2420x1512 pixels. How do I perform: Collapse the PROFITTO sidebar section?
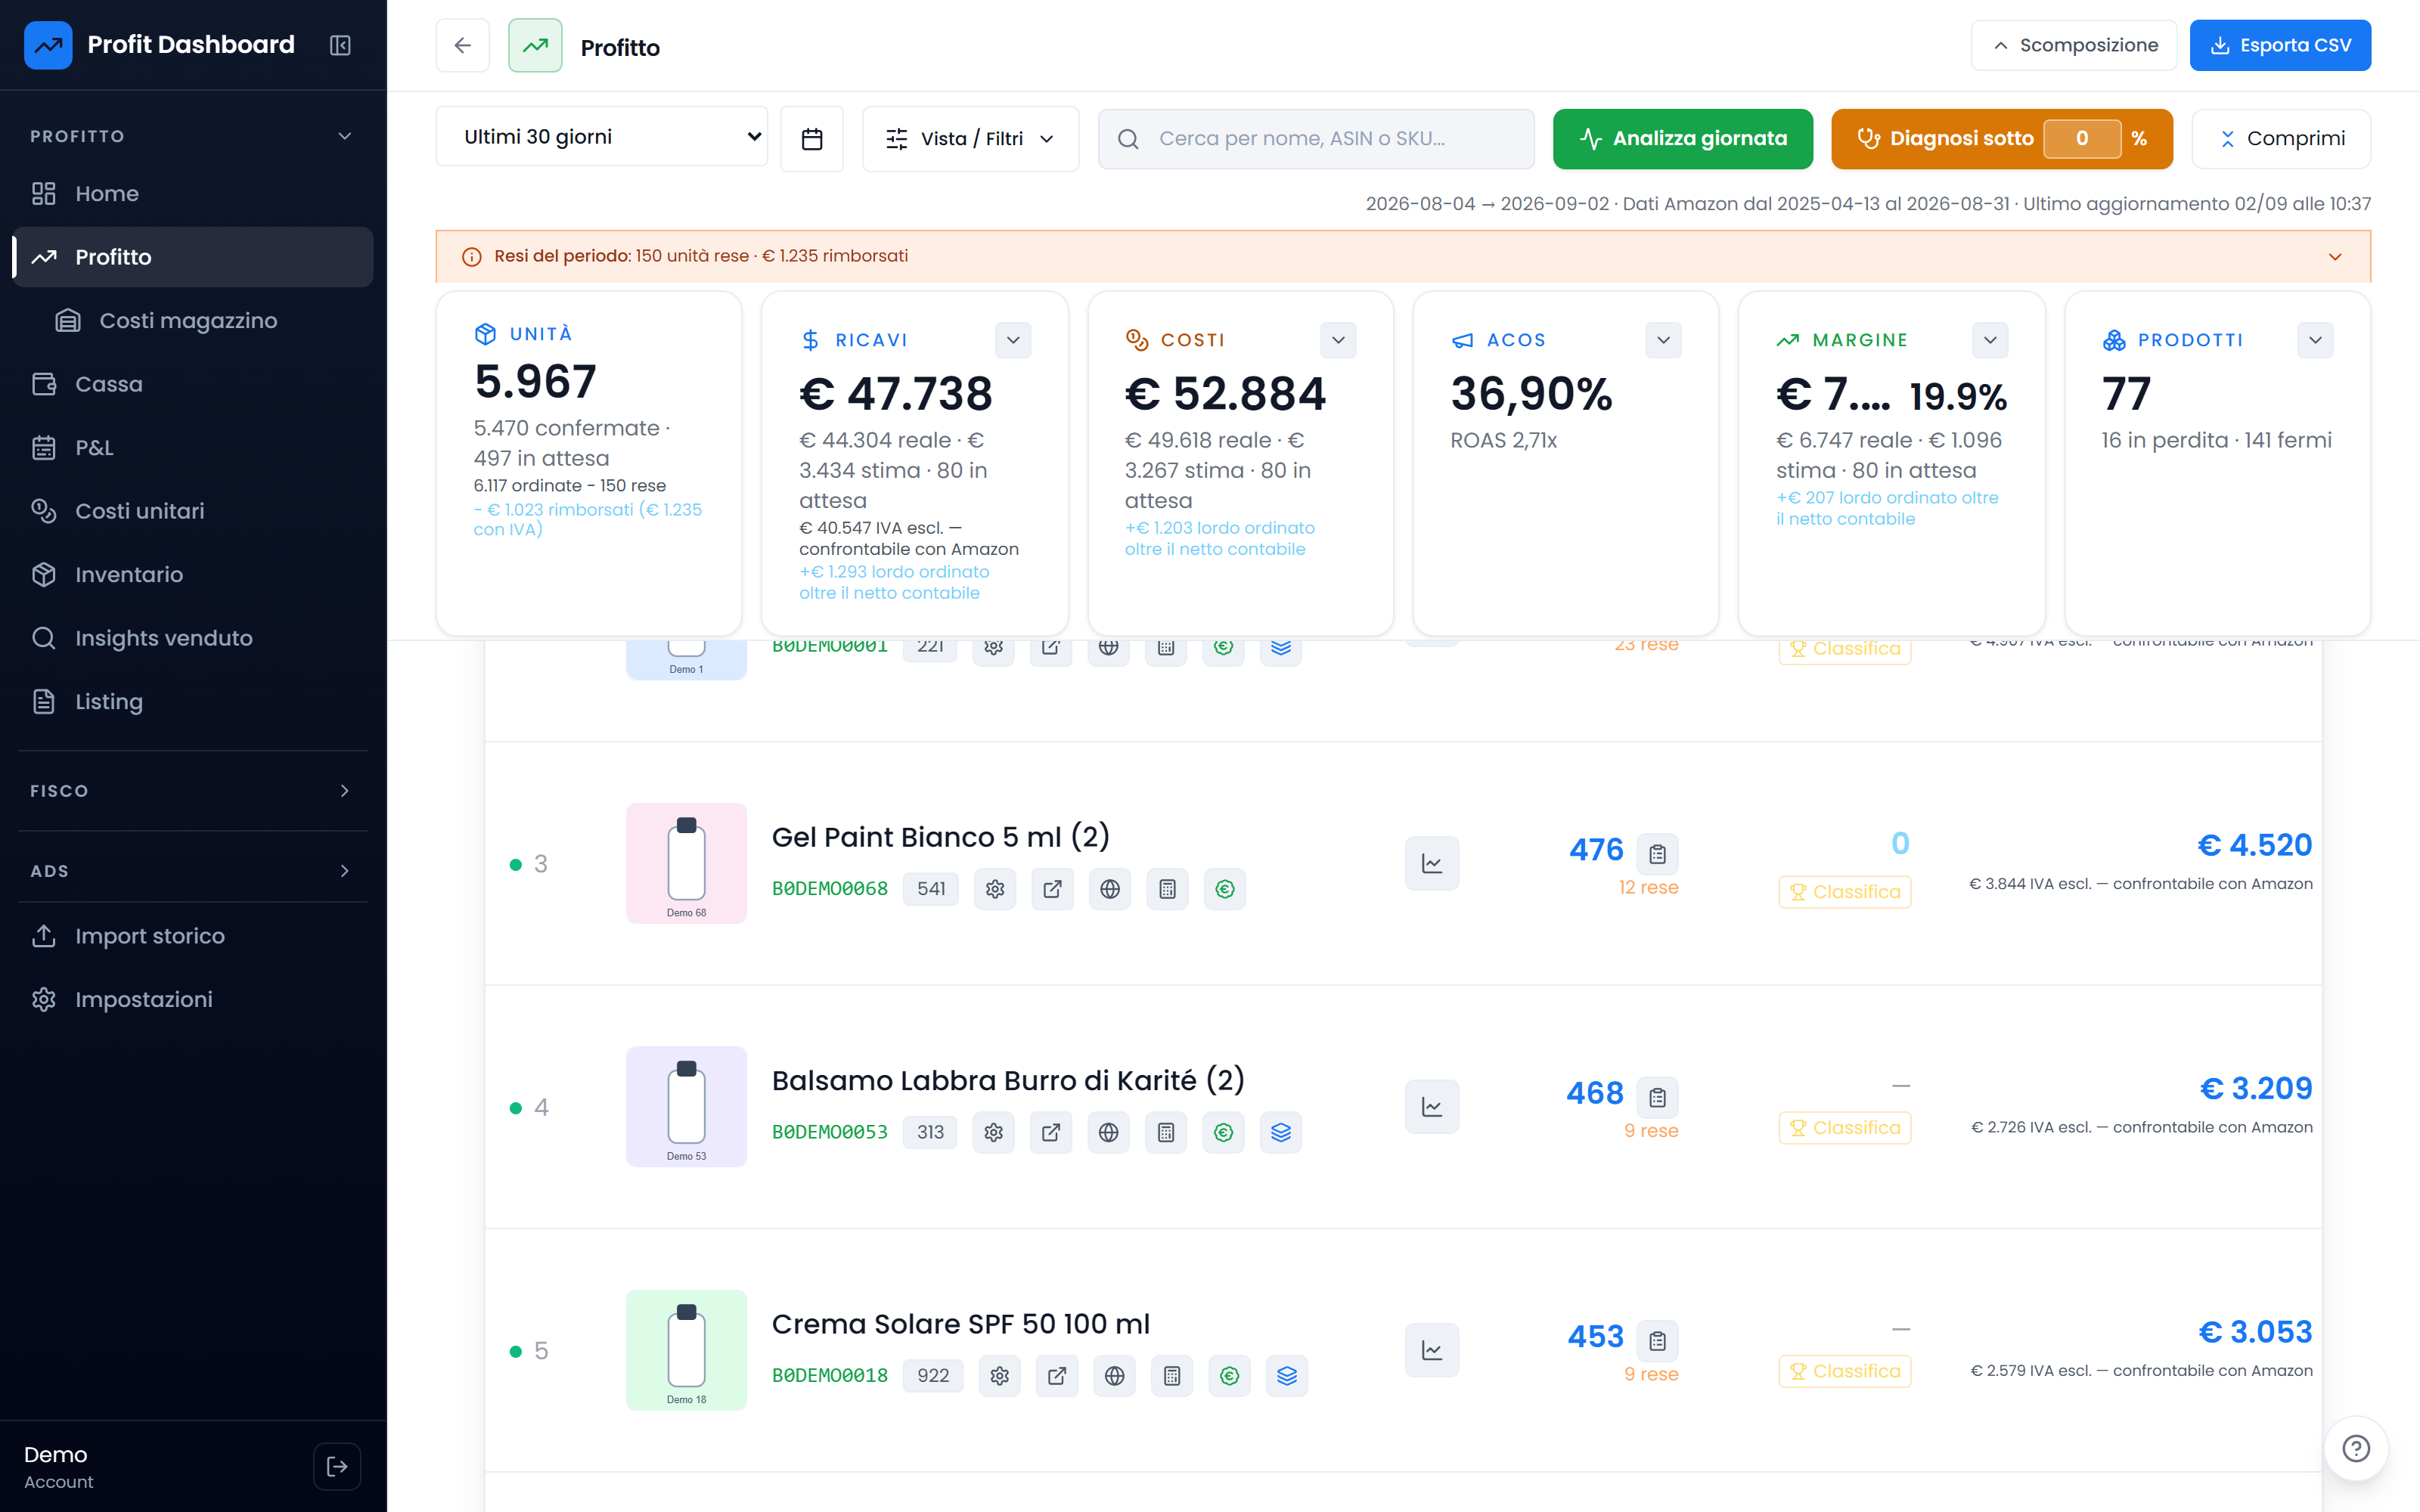pos(193,136)
